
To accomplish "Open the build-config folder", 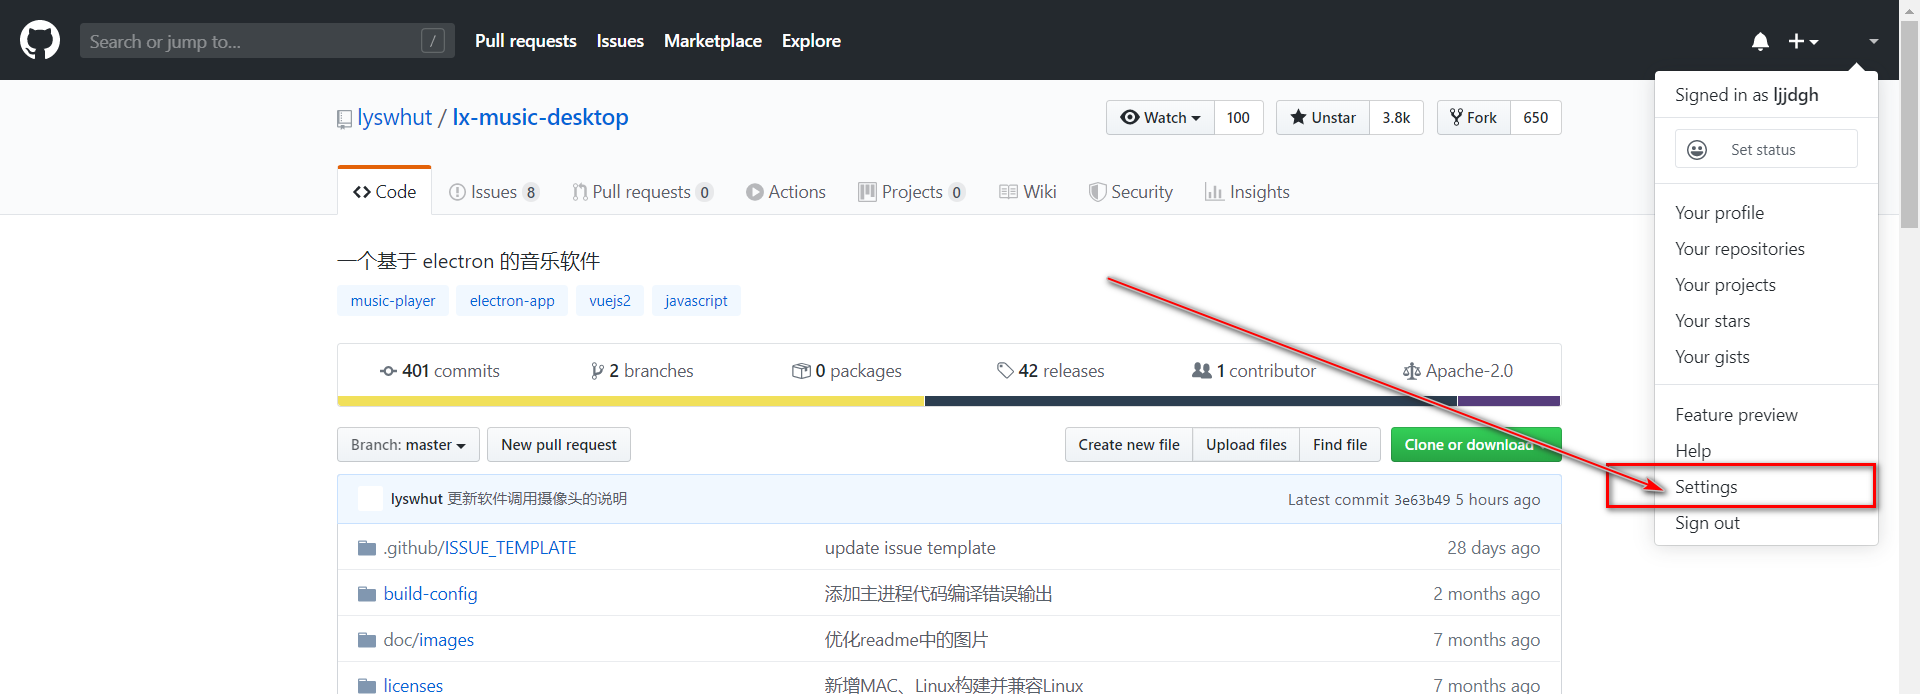I will pyautogui.click(x=430, y=594).
